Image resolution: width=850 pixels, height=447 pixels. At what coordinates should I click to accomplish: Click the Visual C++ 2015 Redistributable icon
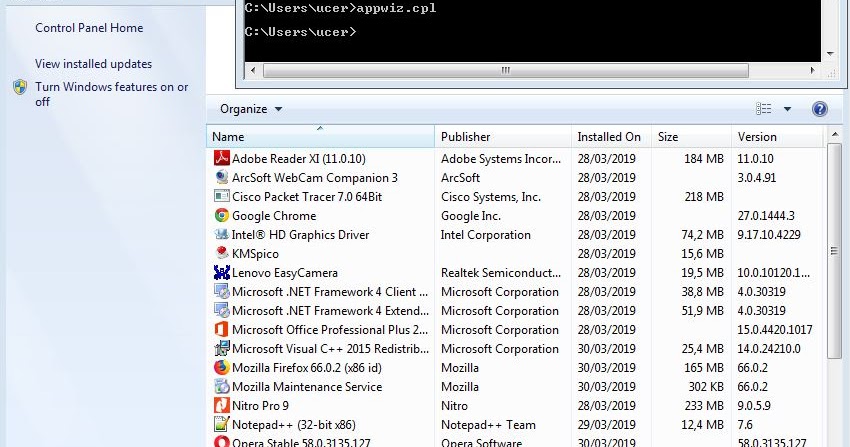222,348
